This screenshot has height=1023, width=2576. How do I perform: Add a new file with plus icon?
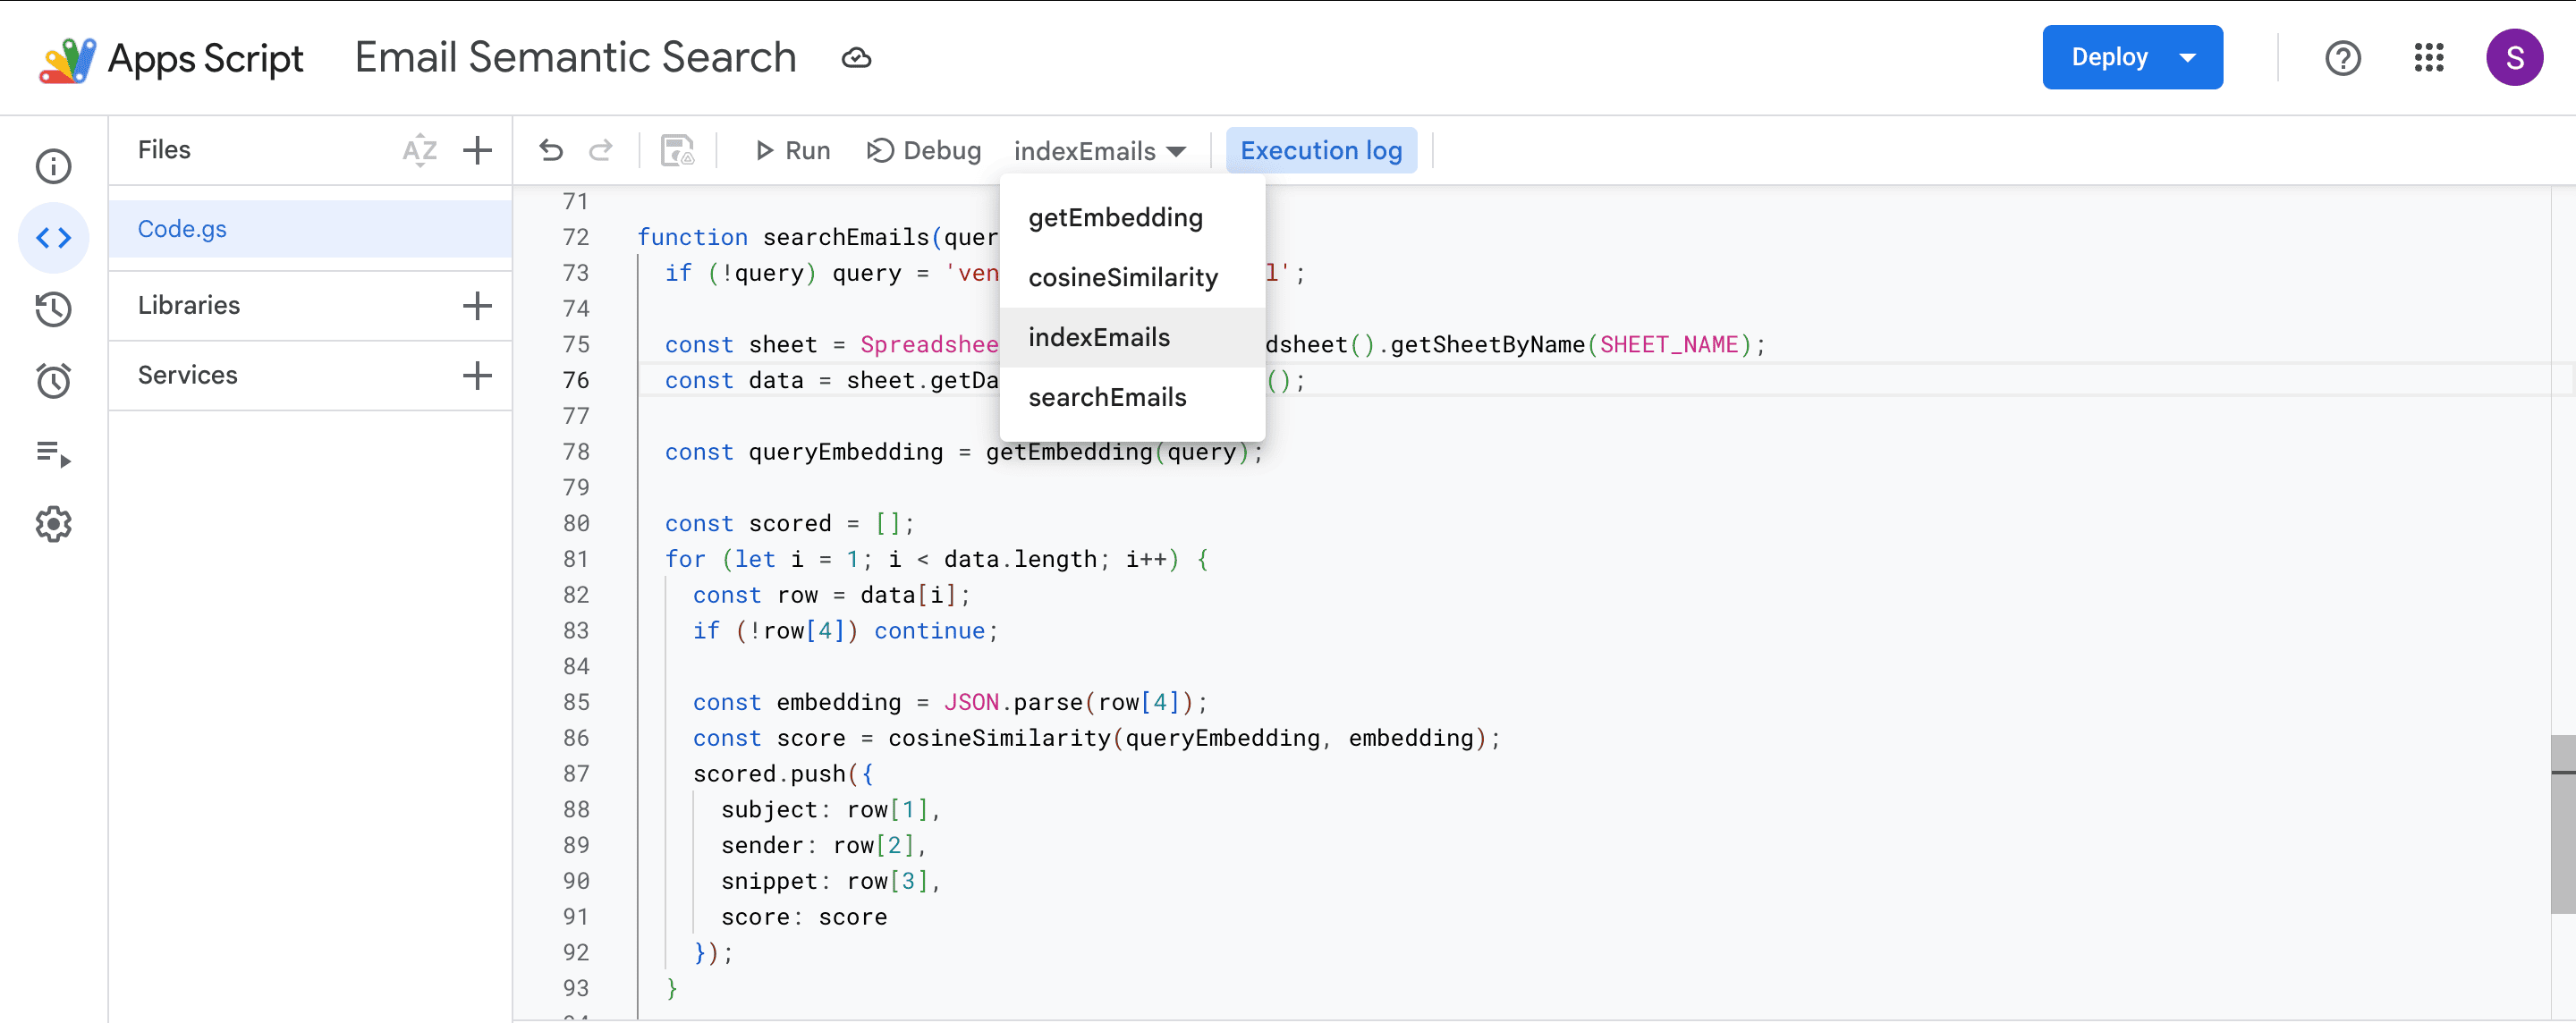point(478,150)
